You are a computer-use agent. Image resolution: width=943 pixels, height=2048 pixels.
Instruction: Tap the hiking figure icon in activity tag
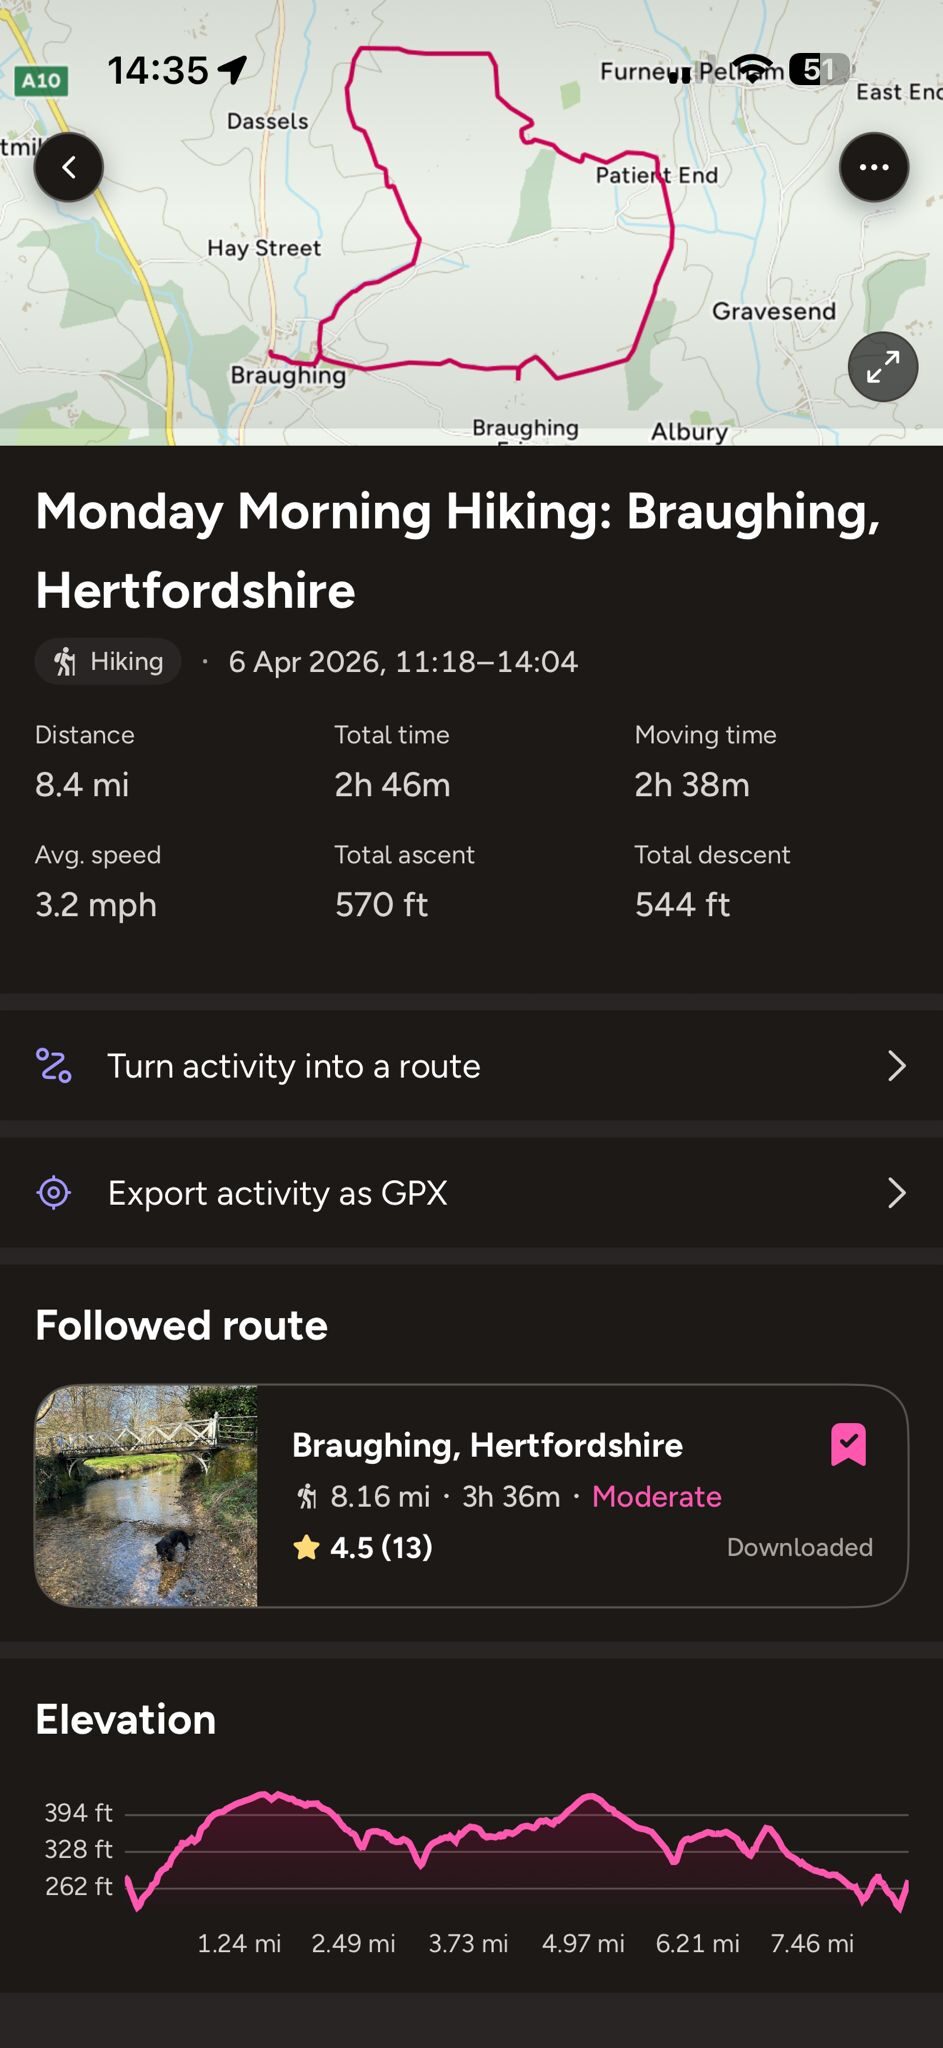click(66, 662)
